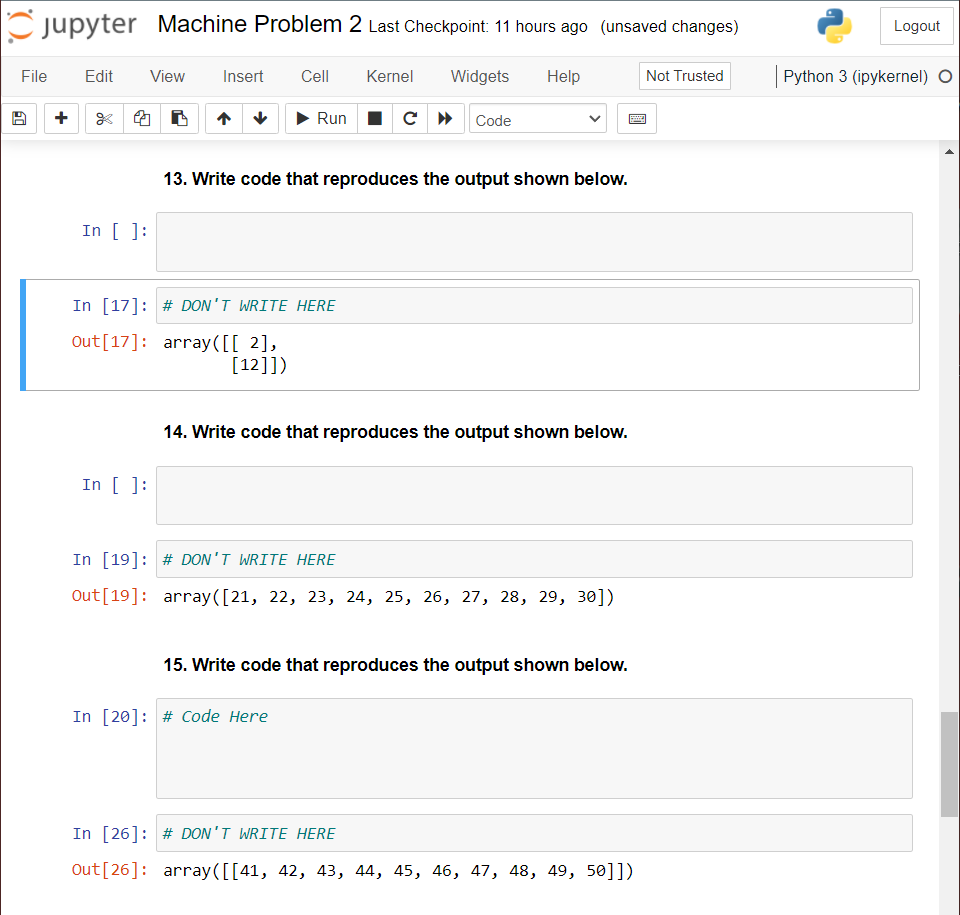
Task: Click the '# Code Here' cell In [20]
Action: click(x=534, y=748)
